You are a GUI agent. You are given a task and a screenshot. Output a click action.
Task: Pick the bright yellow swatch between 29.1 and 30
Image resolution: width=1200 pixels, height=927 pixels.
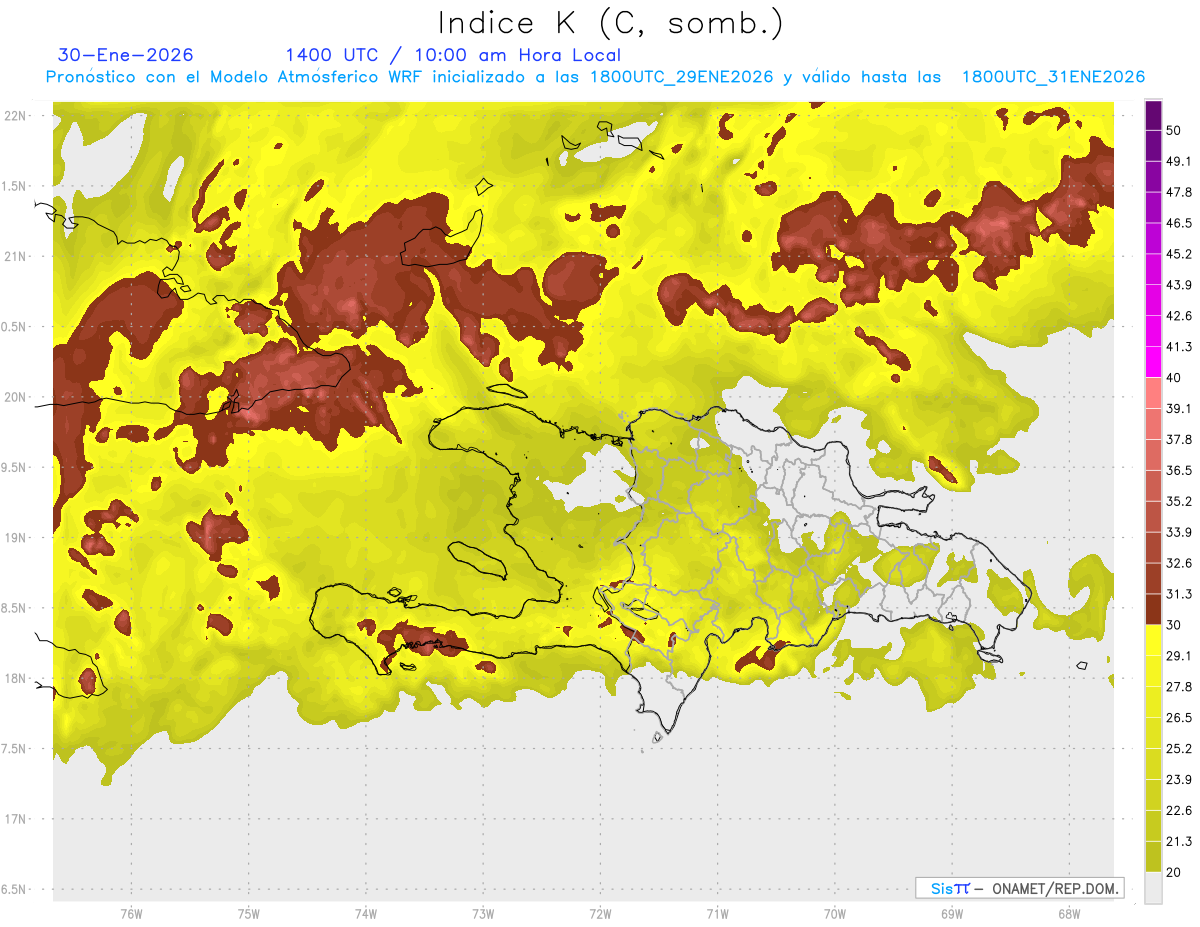tap(1153, 640)
